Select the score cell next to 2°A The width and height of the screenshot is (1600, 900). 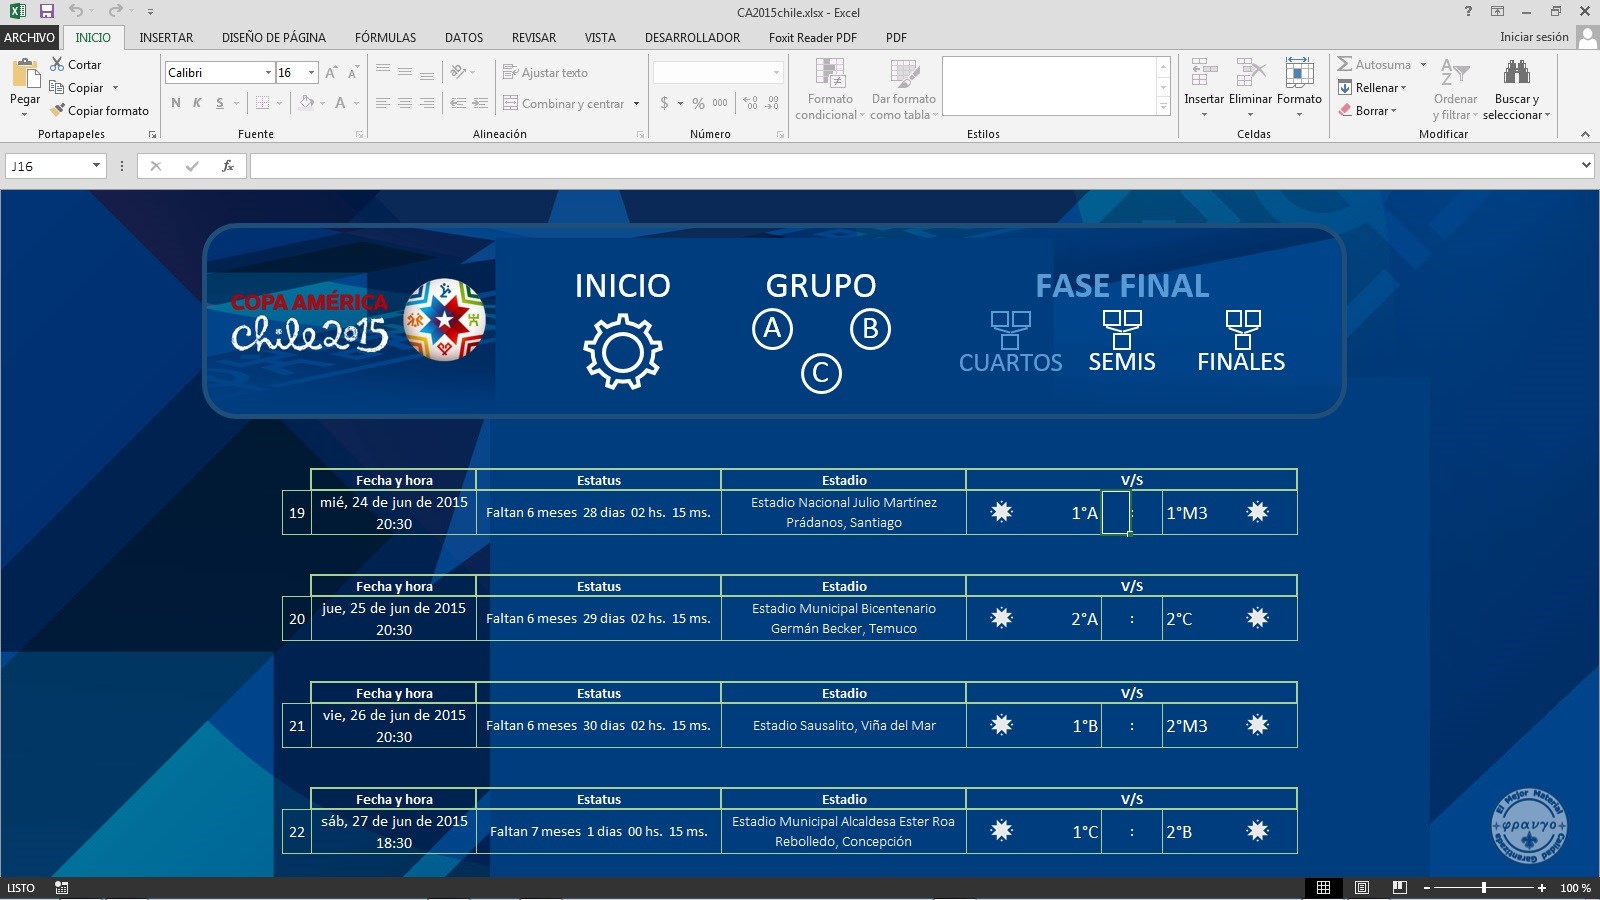coord(1116,619)
